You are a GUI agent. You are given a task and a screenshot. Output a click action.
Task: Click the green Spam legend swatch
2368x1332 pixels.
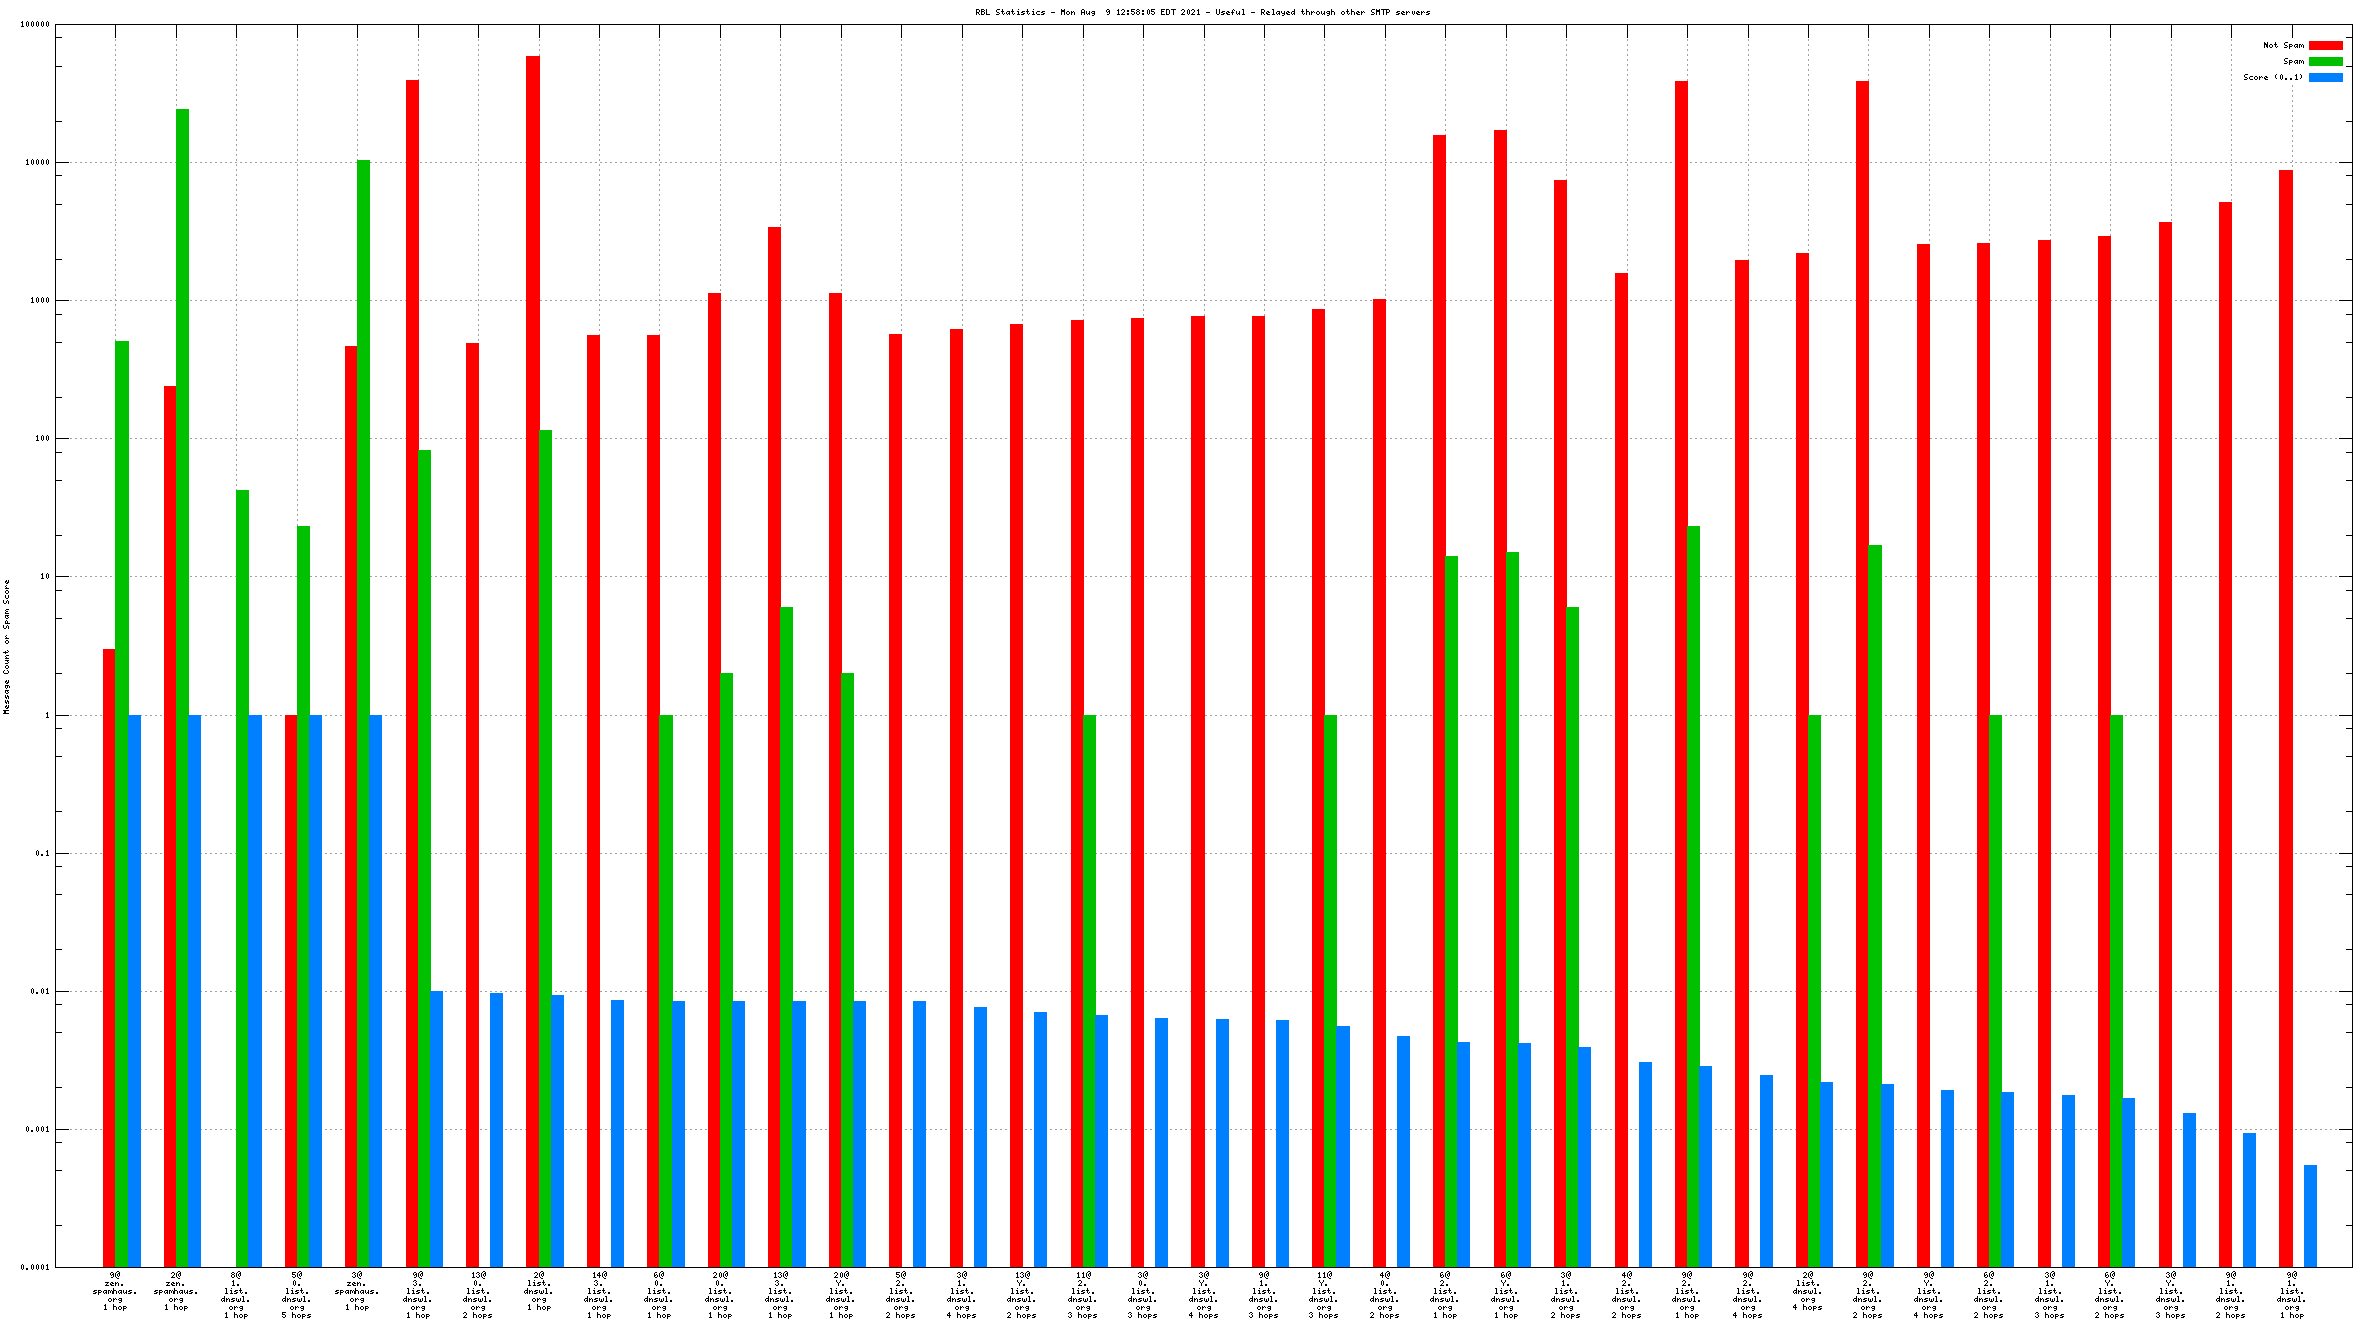pyautogui.click(x=2325, y=61)
